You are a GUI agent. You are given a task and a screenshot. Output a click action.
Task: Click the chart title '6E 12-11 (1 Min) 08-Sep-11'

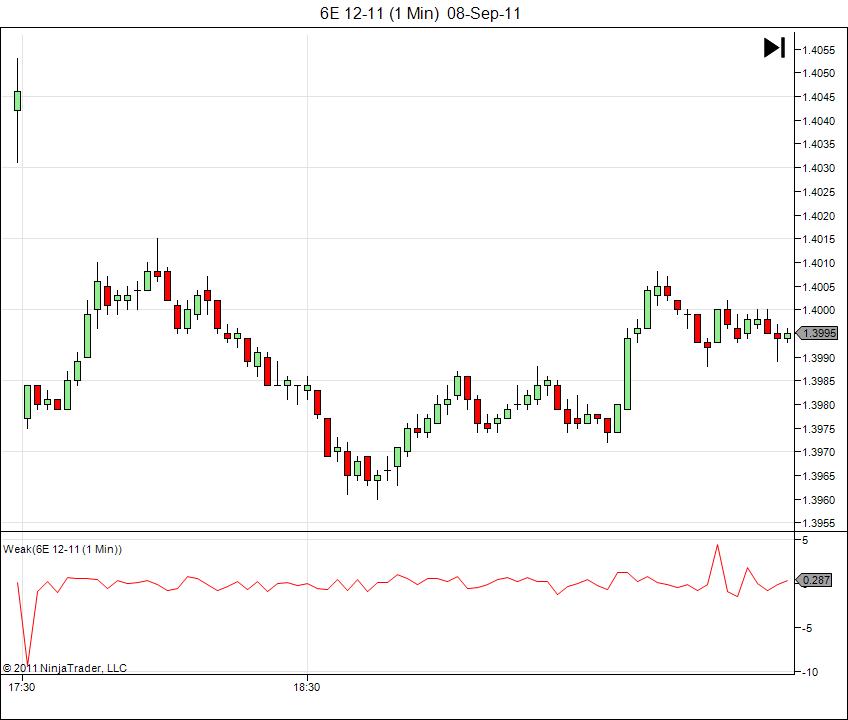[x=420, y=14]
